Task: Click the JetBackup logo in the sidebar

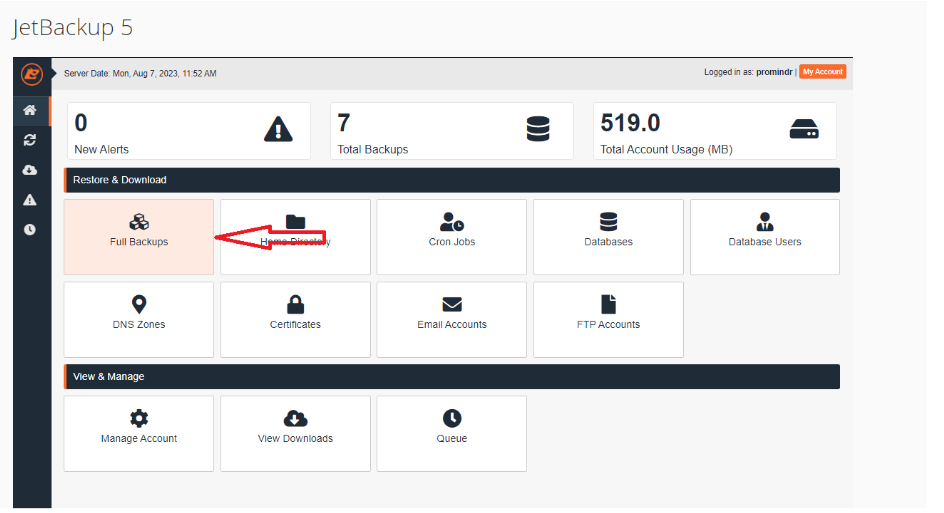Action: tap(31, 74)
